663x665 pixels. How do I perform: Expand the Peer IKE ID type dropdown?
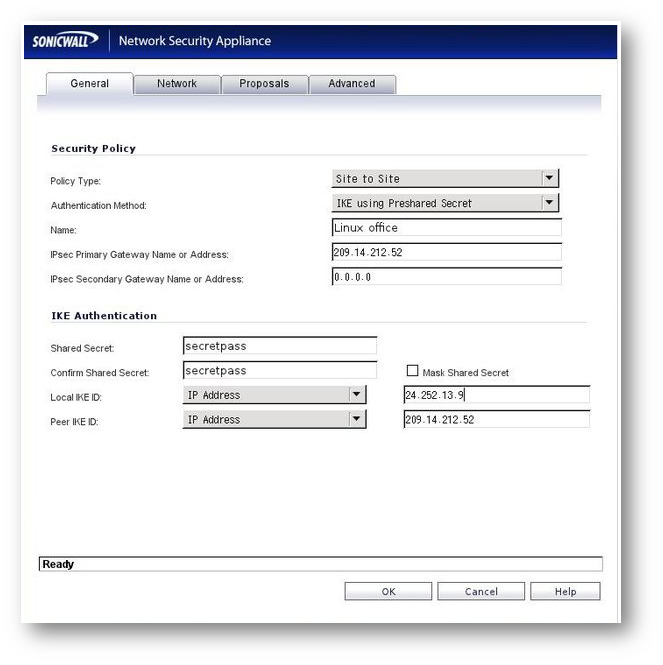click(274, 419)
